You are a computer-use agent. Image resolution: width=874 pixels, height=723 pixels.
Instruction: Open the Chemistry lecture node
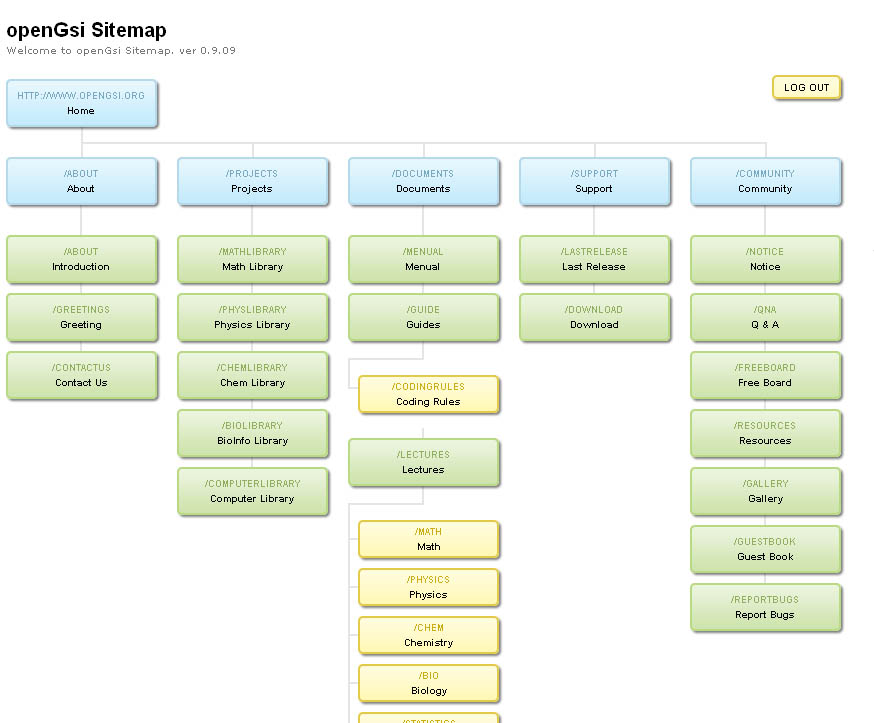(x=429, y=635)
